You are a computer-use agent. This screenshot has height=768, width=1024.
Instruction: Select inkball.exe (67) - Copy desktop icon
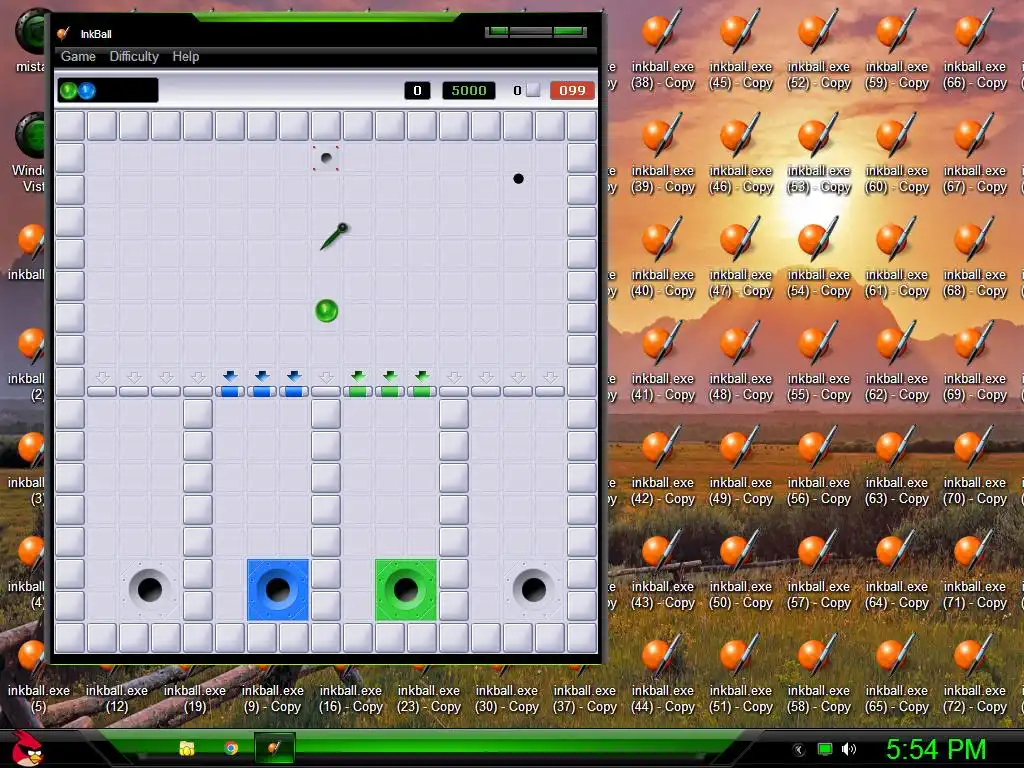974,152
